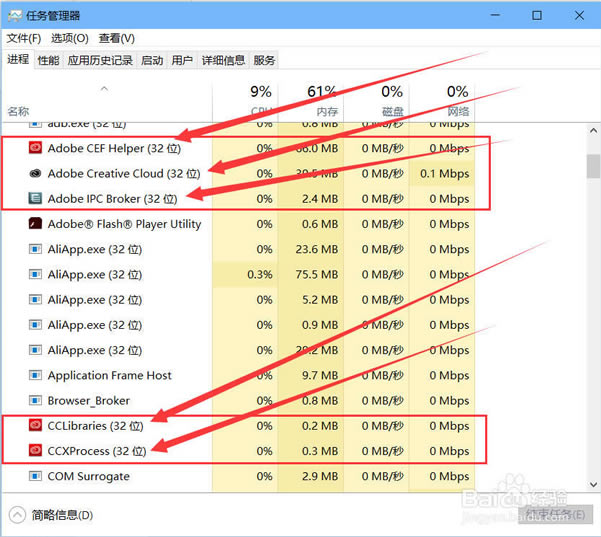This screenshot has width=601, height=537.
Task: Select CCXProcess (32 位) process name
Action: (x=97, y=451)
